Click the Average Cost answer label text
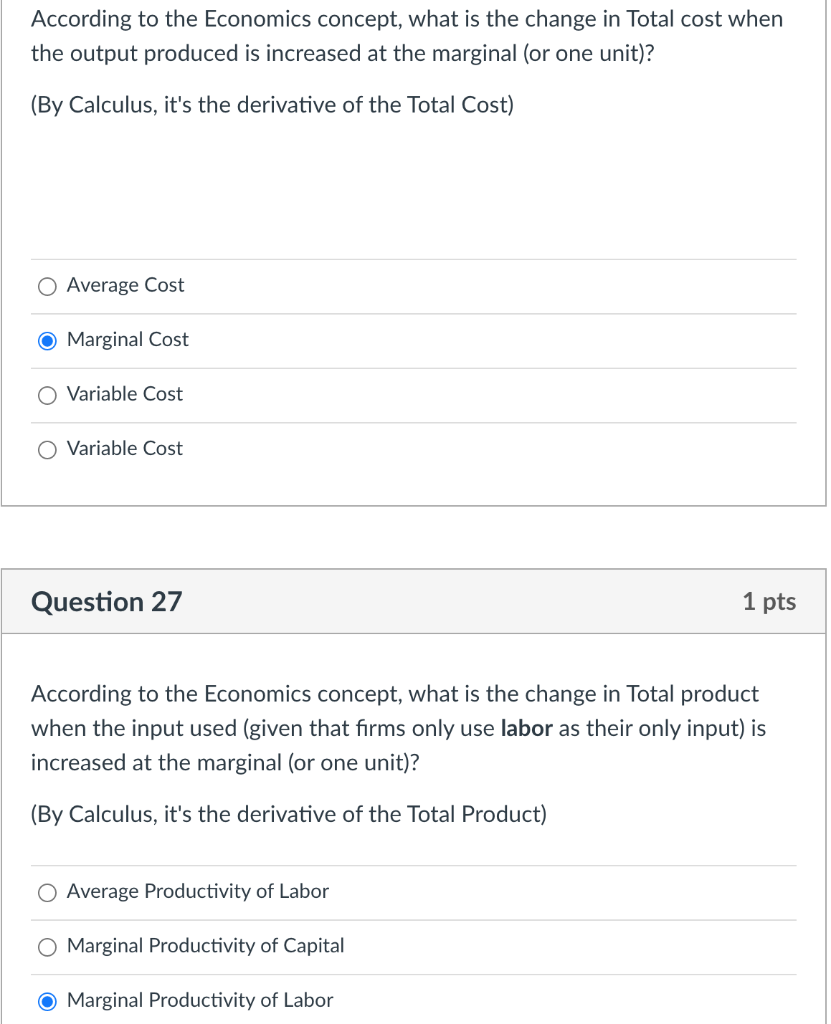This screenshot has height=1024, width=831. coord(126,286)
